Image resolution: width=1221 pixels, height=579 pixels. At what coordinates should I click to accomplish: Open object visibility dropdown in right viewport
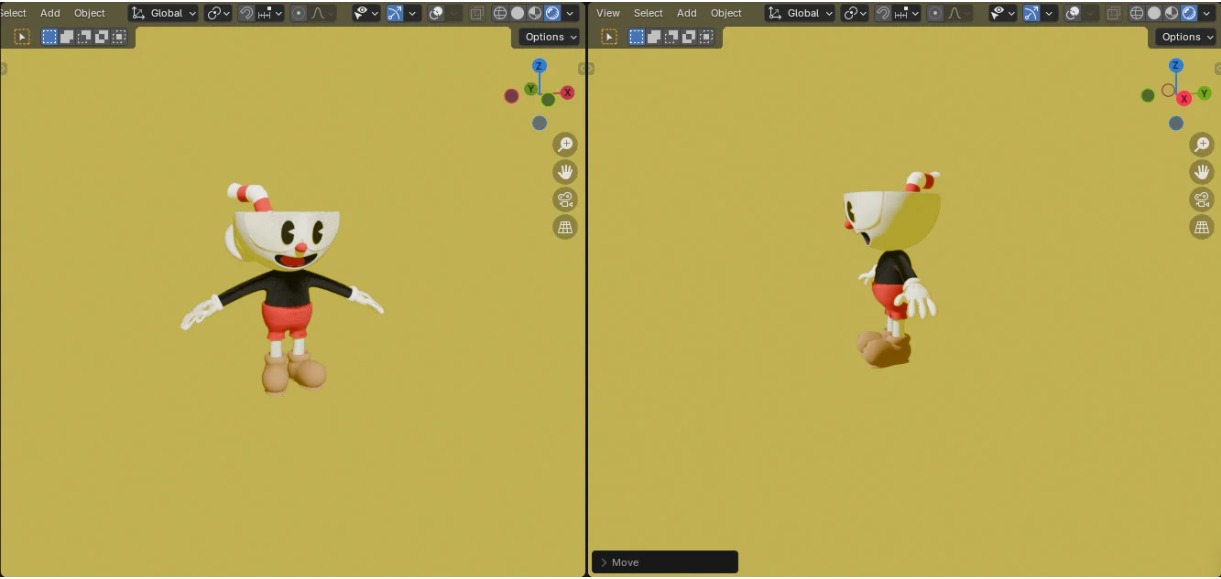click(1003, 13)
